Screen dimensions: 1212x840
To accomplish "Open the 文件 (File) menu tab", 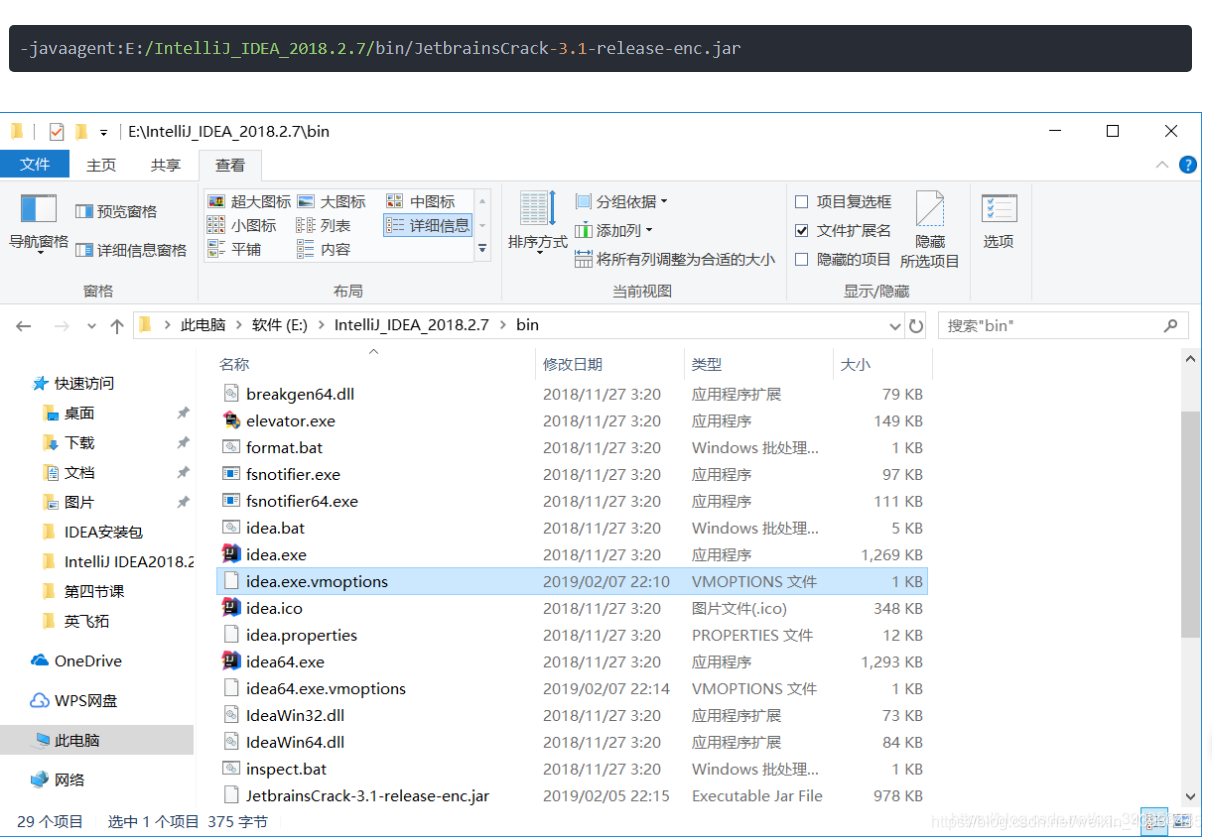I will tap(35, 164).
